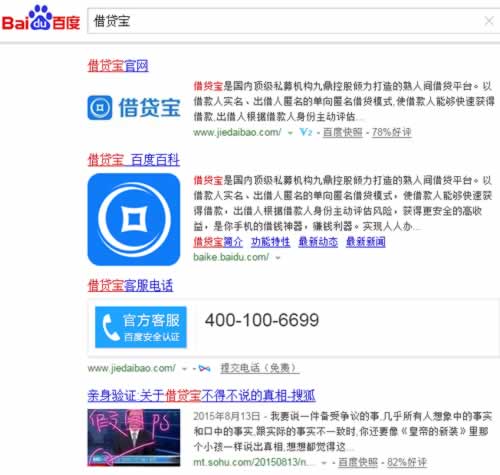Open 百度快照 for the official site
This screenshot has width=500, height=475.
coord(343,132)
